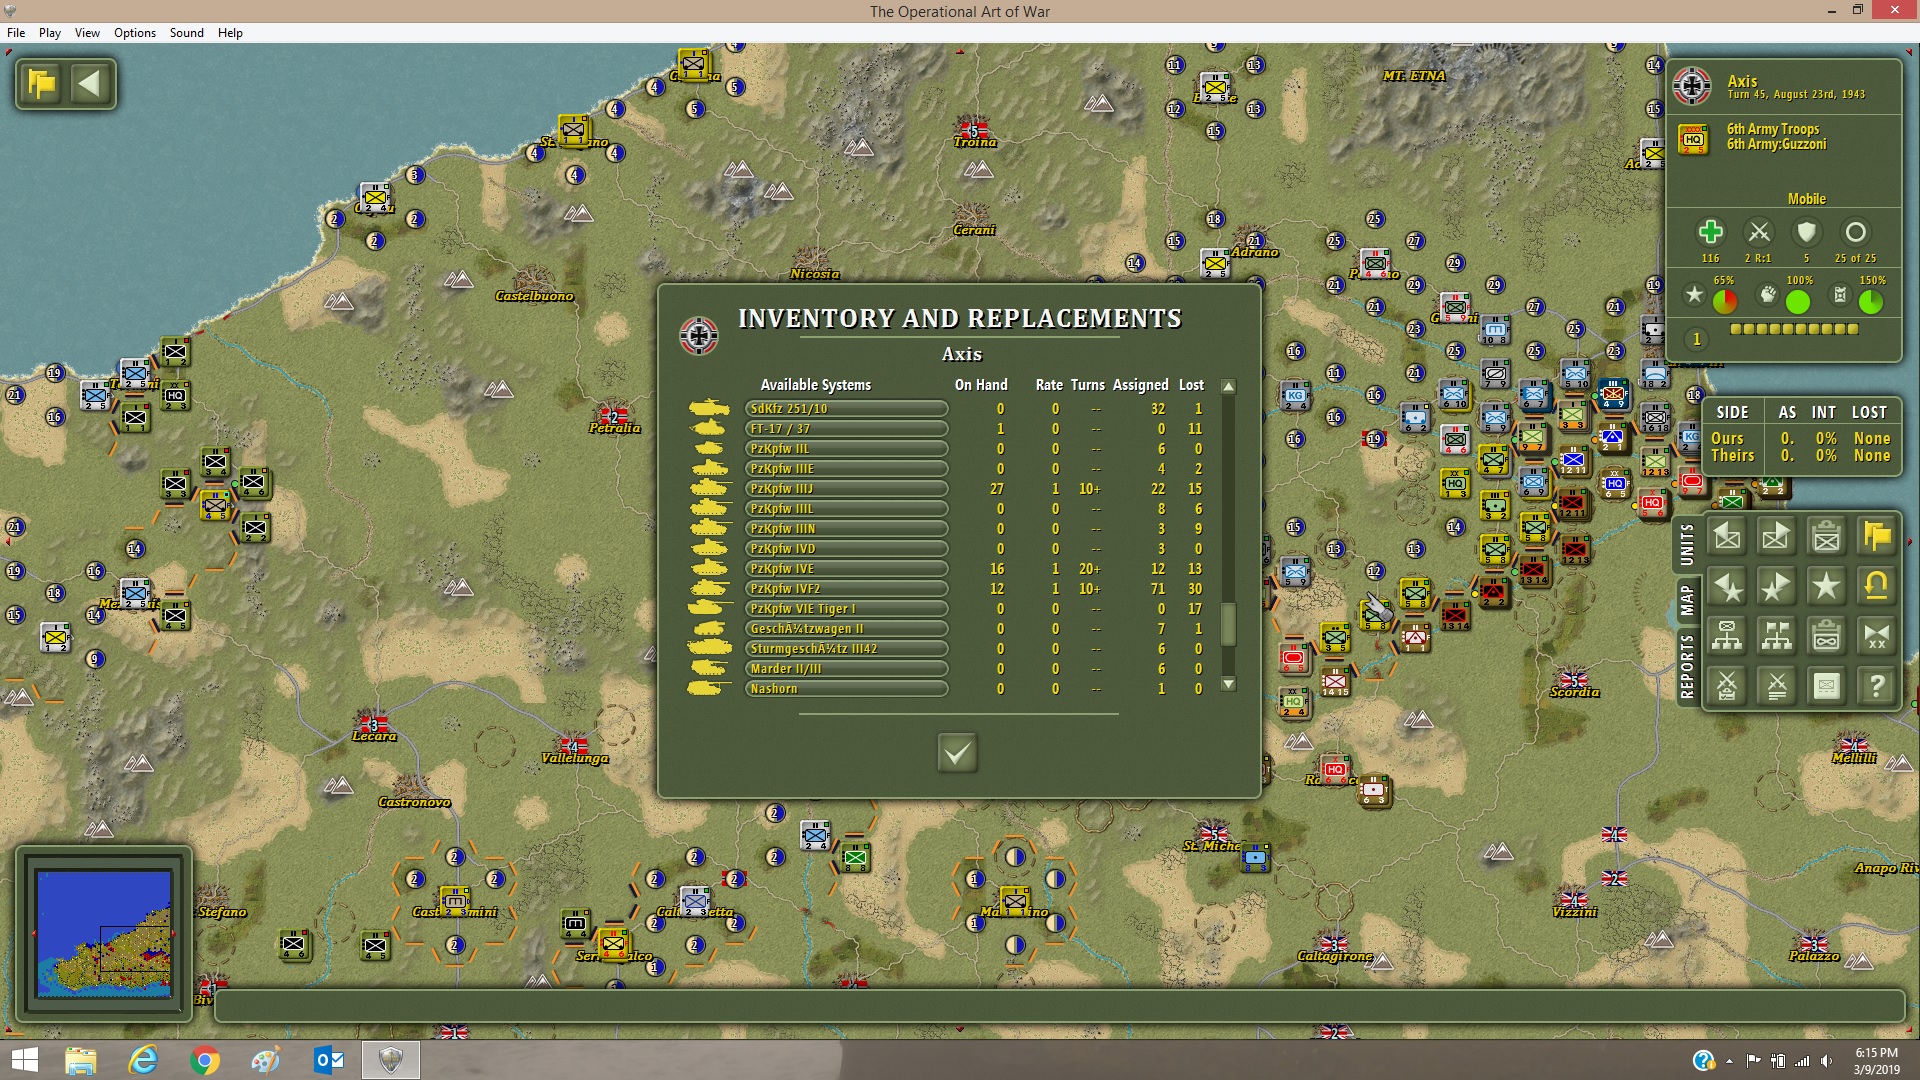Click the Inventory list scrollbar thumb

pos(1229,624)
